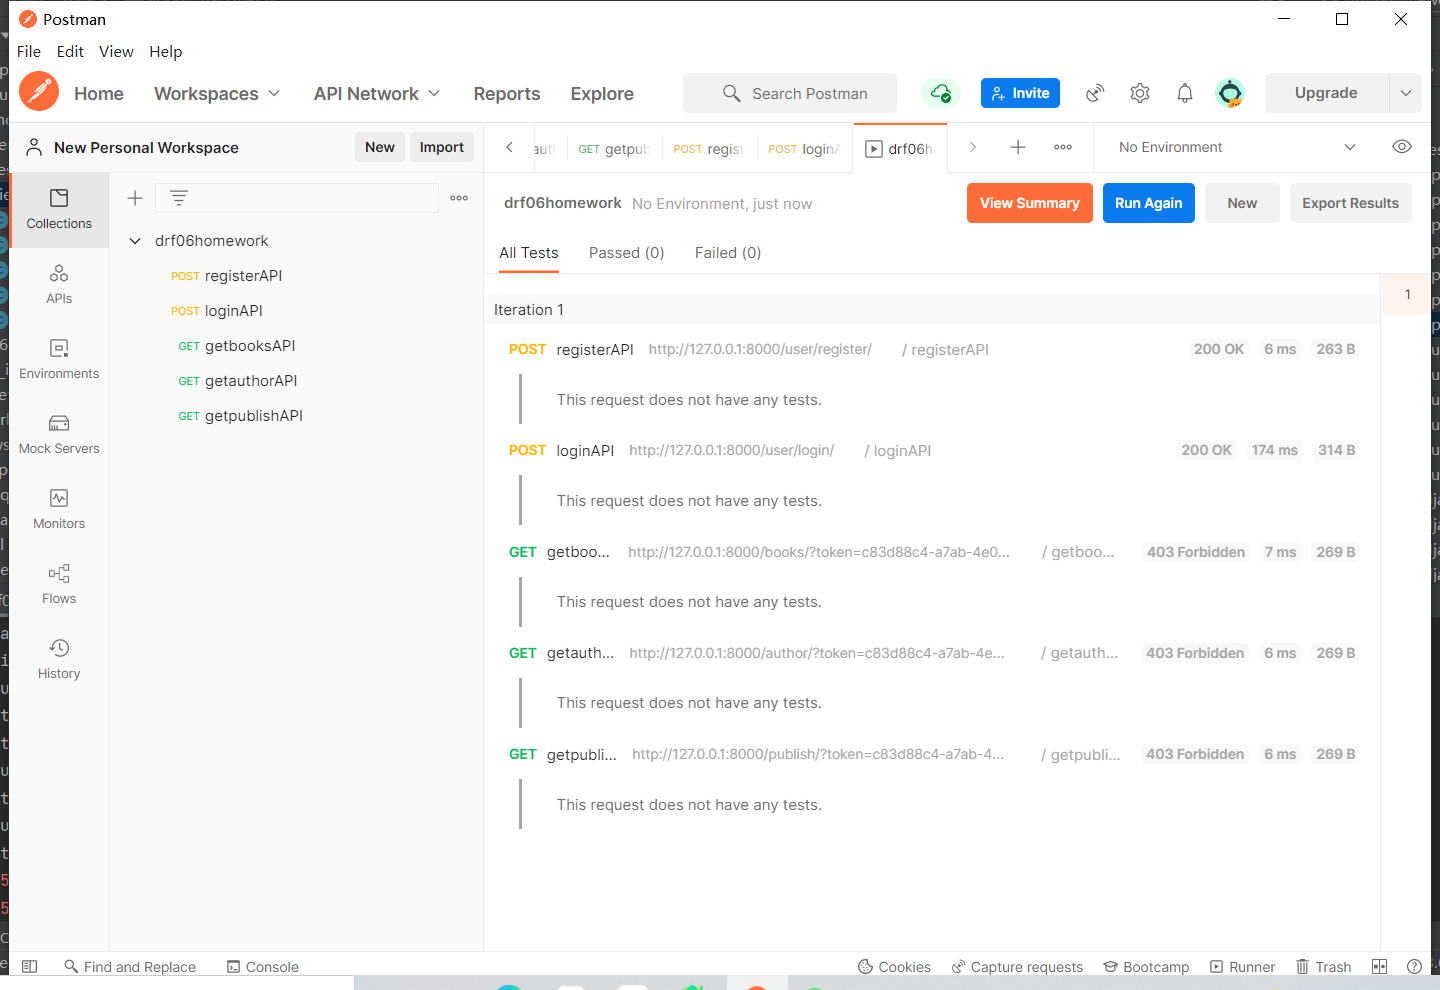This screenshot has width=1440, height=990.
Task: Click the Postman logo home icon
Action: 39,92
